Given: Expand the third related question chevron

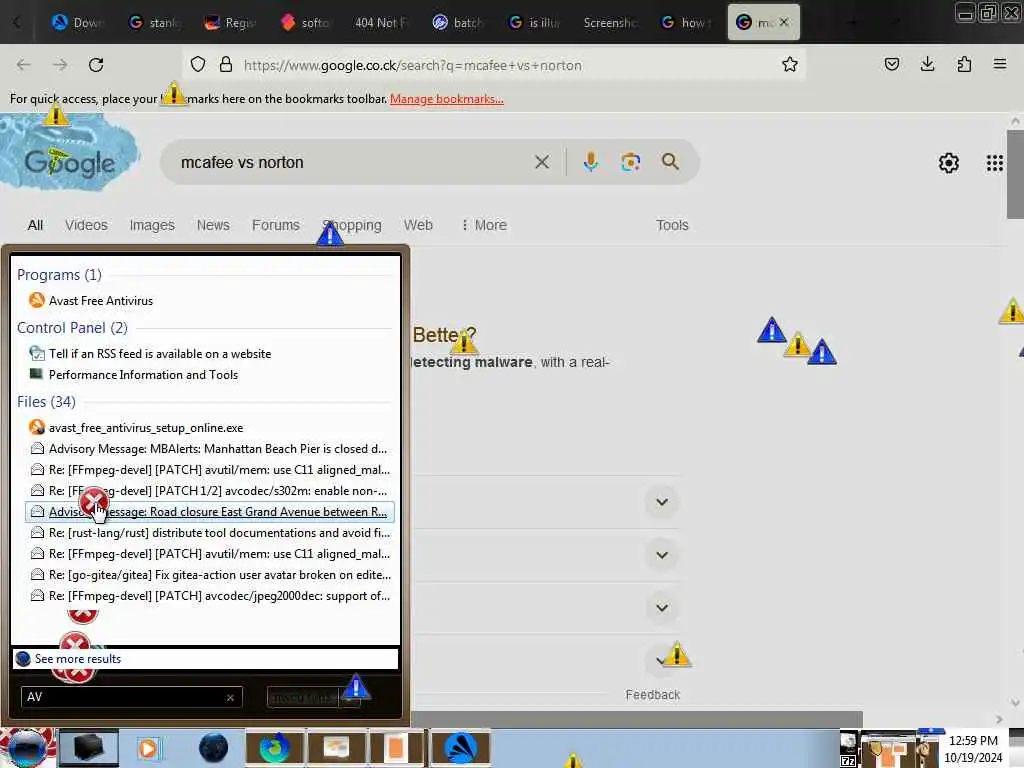Looking at the screenshot, I should (662, 608).
